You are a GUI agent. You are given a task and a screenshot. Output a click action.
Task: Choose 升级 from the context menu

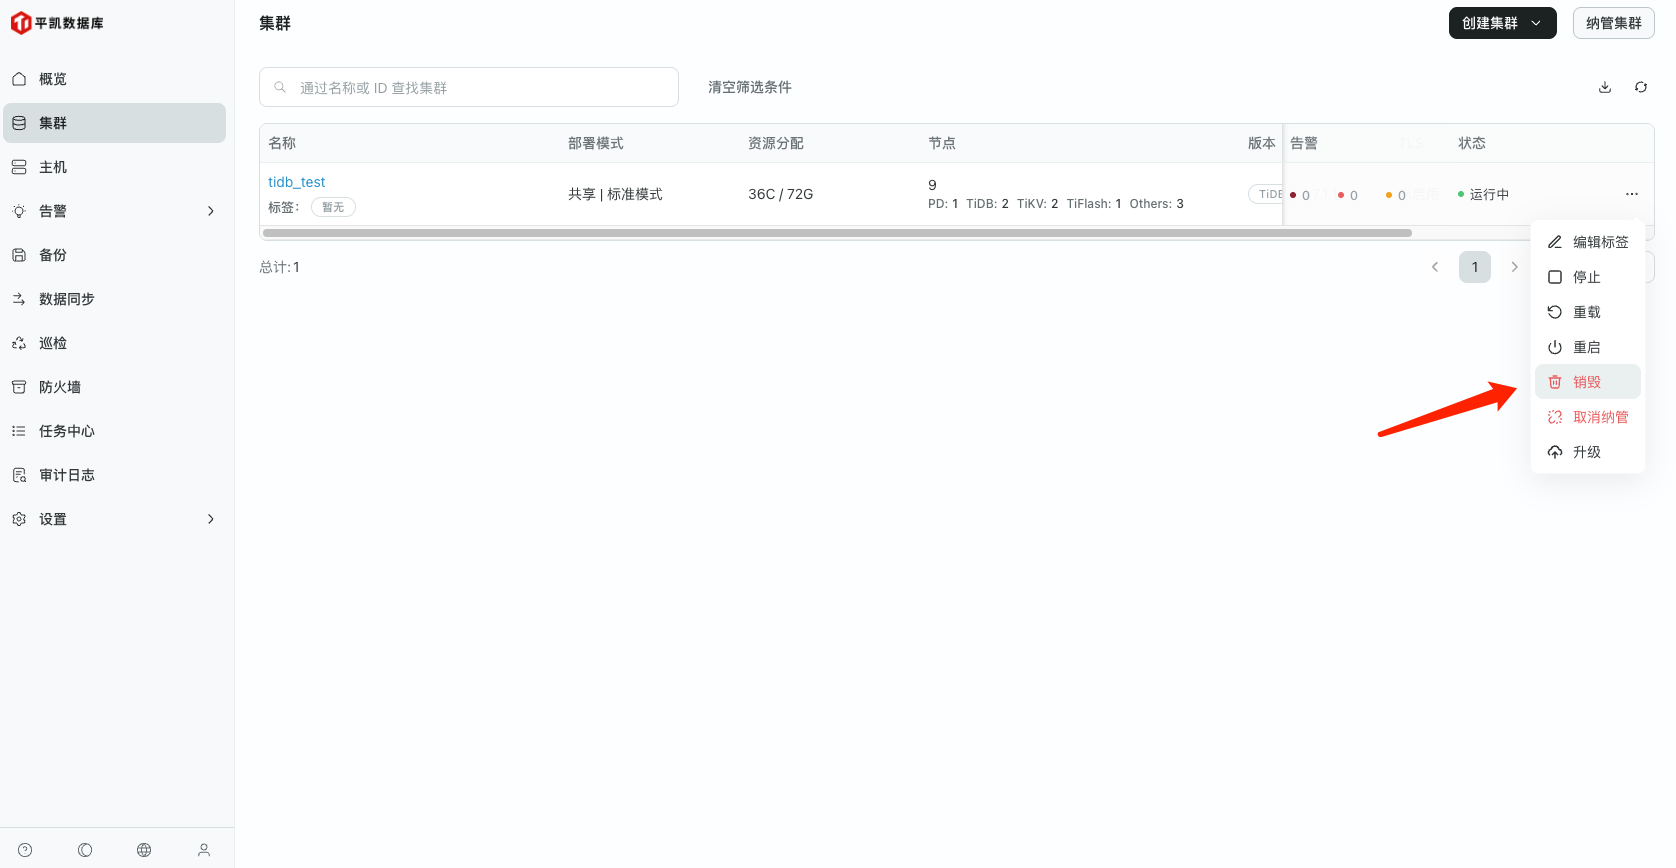pyautogui.click(x=1588, y=452)
